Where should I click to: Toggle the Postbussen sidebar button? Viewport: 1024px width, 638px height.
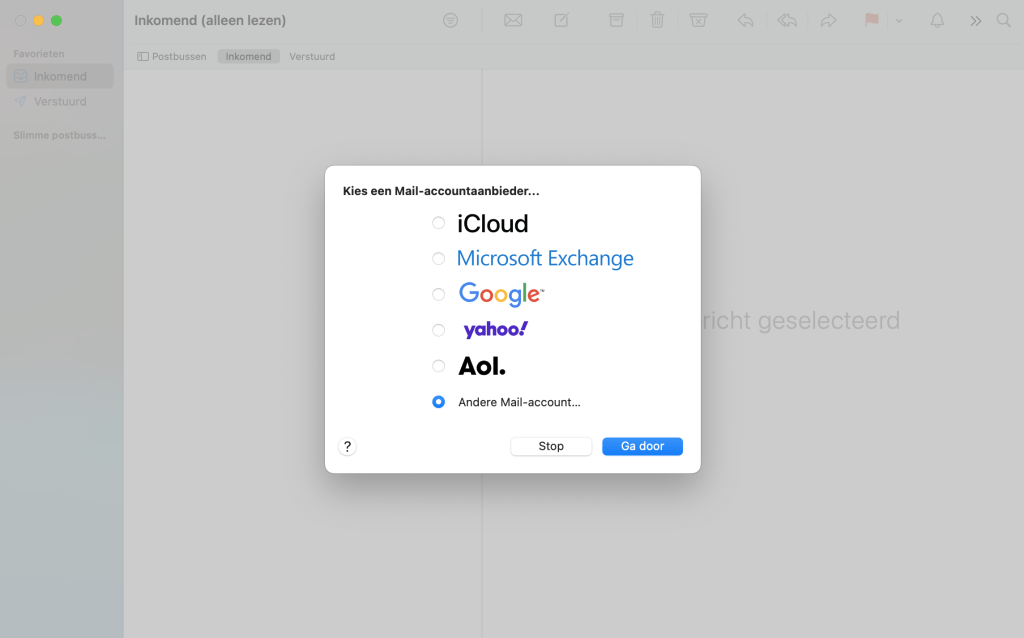[172, 57]
